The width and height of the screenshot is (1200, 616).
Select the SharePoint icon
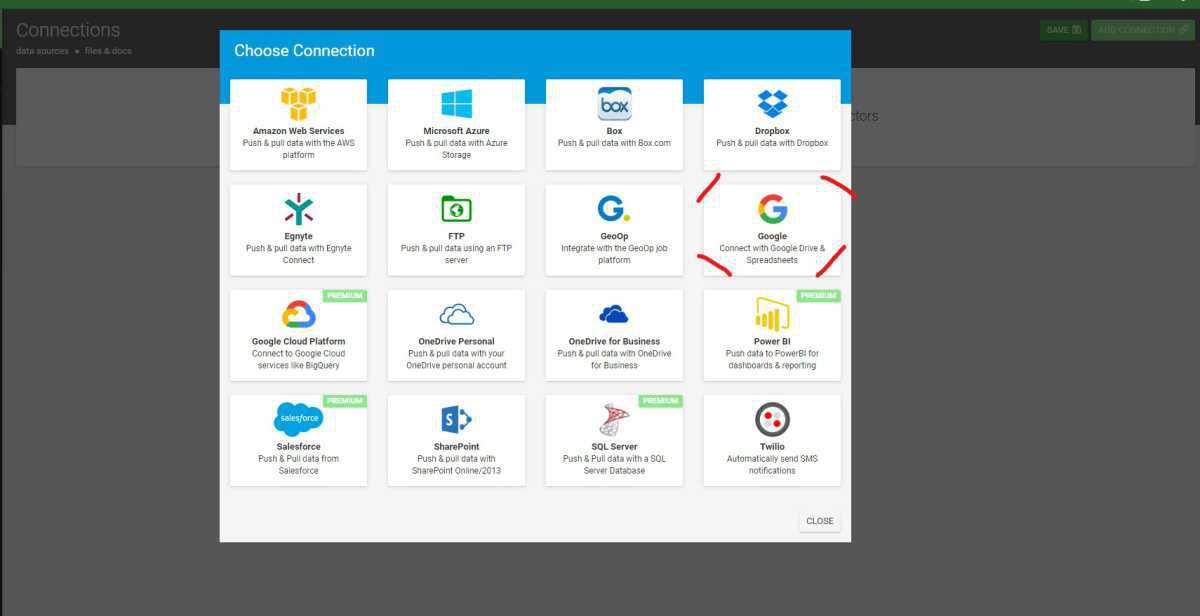[456, 419]
